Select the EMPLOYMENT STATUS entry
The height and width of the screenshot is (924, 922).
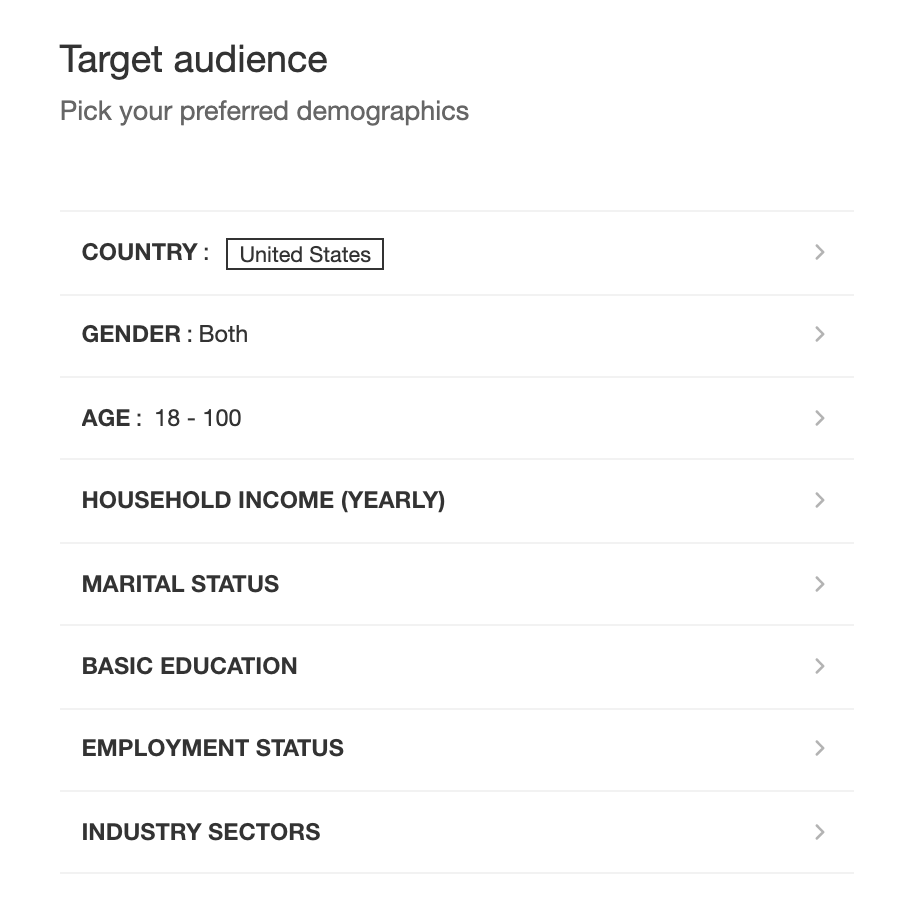click(x=212, y=748)
